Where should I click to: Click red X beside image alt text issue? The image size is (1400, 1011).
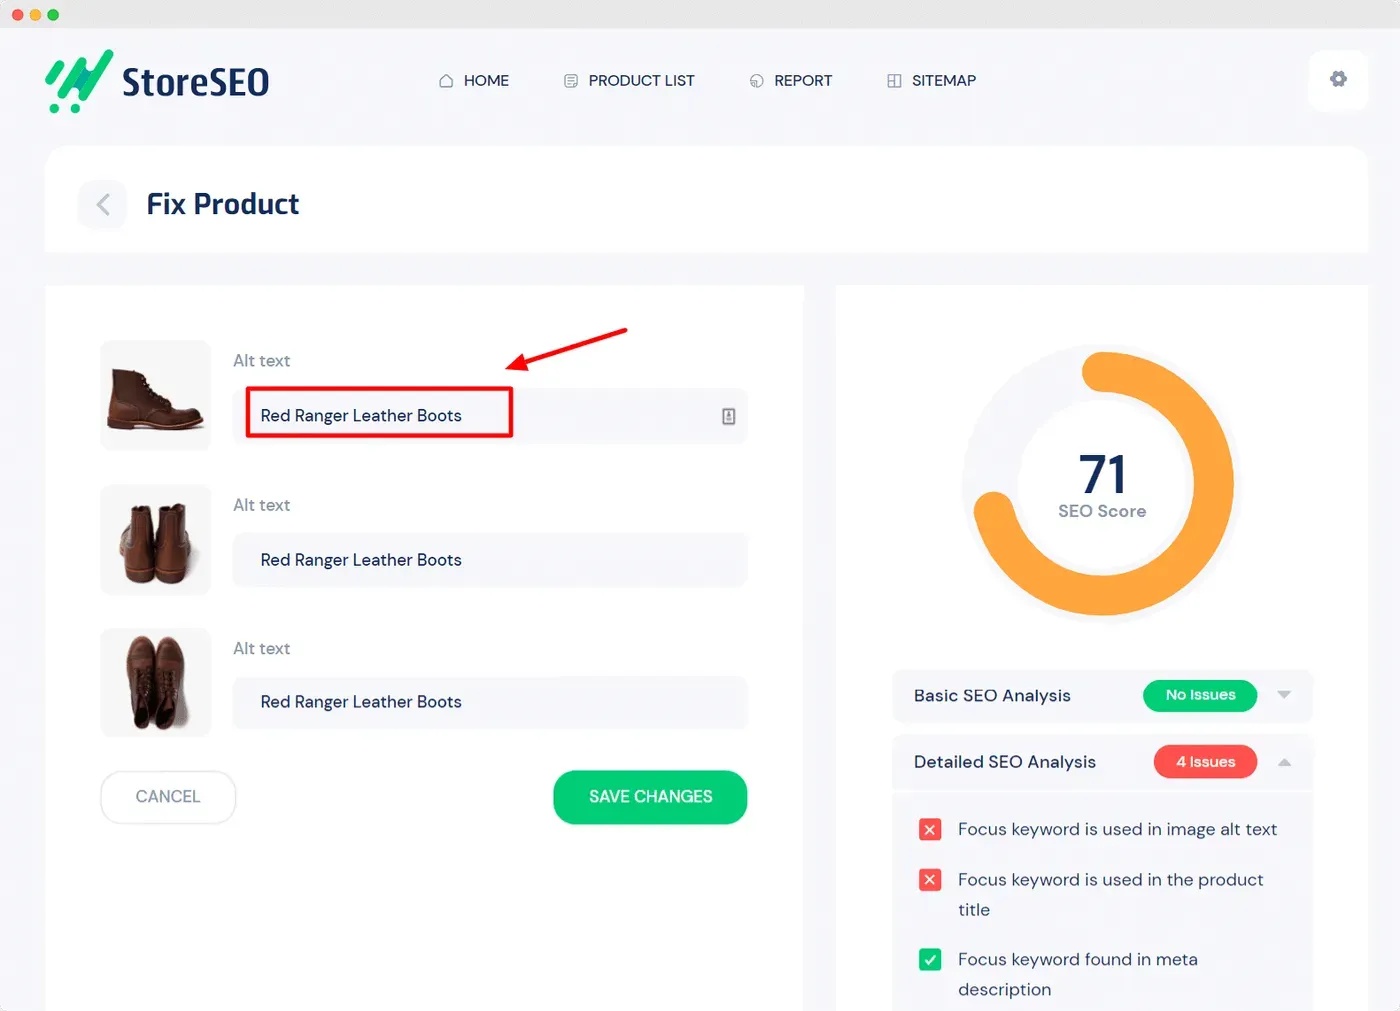pyautogui.click(x=930, y=829)
